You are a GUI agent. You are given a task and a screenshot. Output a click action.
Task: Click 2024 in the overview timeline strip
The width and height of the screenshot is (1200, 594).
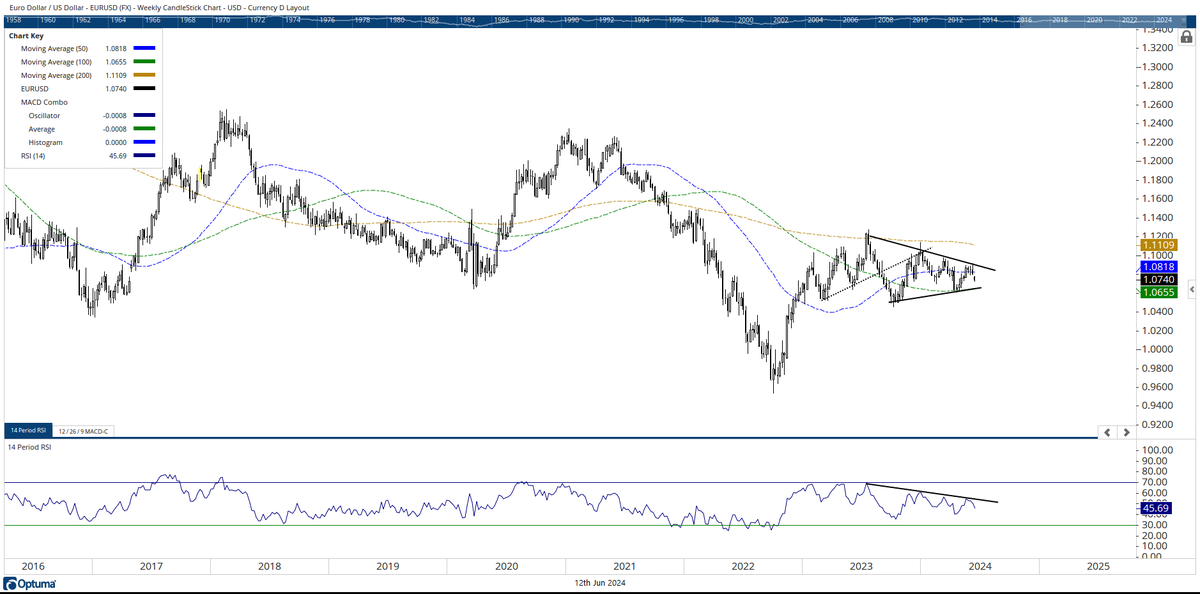[1163, 20]
